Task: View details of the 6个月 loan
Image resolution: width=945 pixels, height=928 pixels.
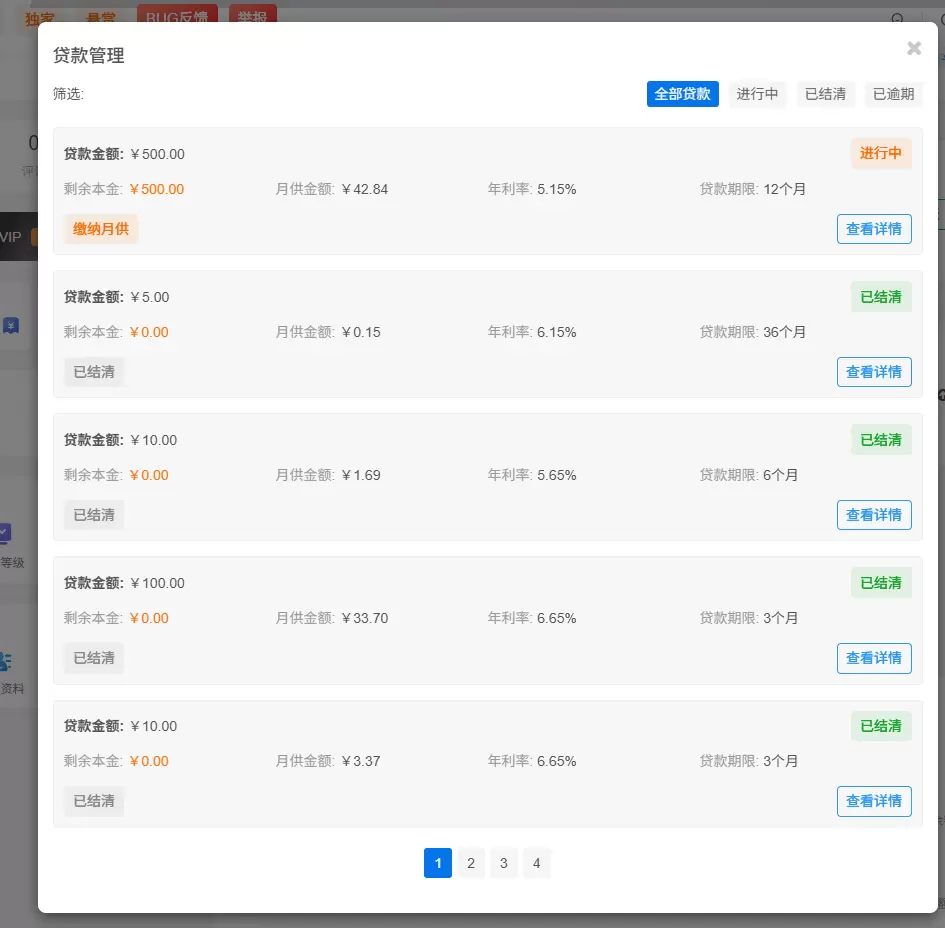Action: 874,515
